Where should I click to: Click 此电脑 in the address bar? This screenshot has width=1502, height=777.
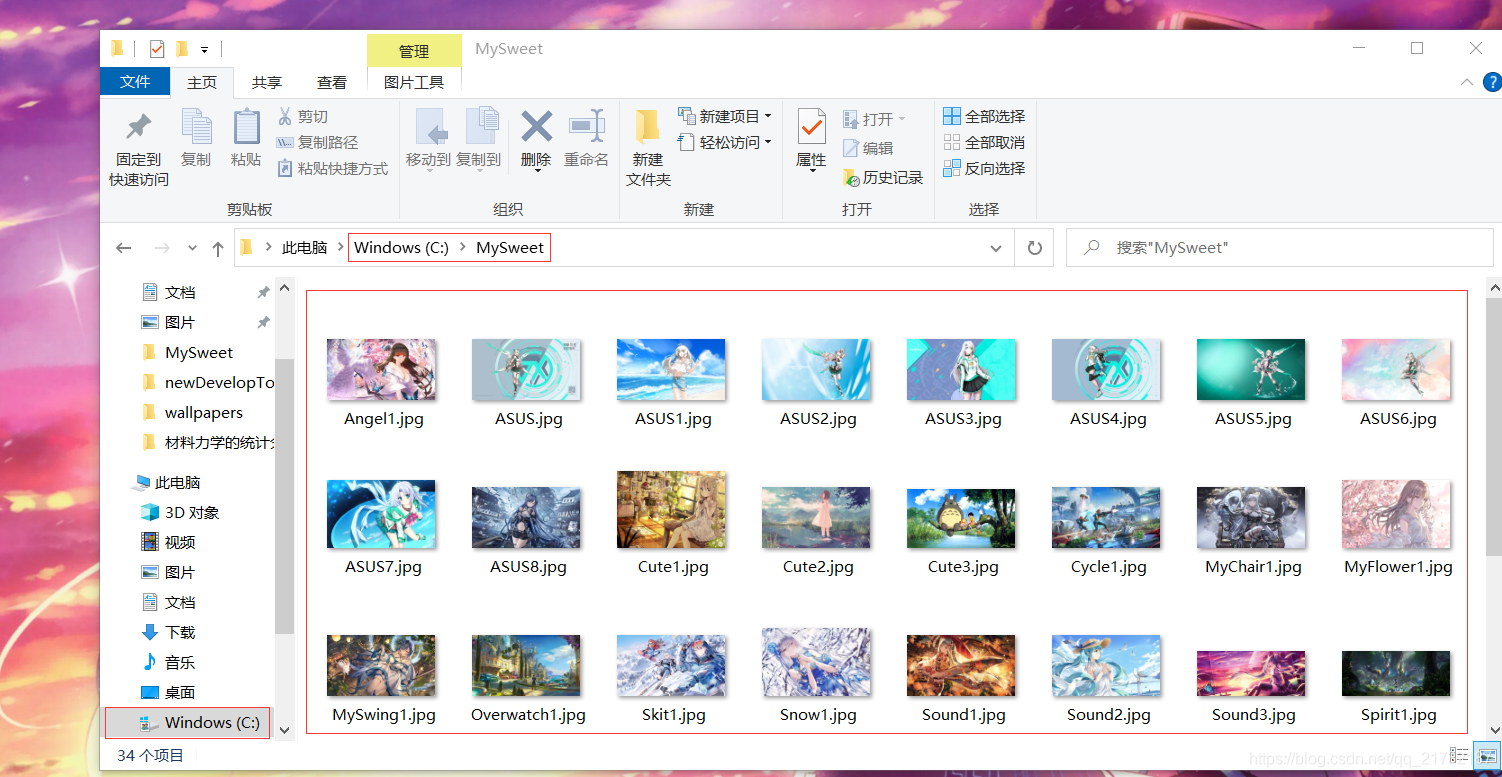click(304, 248)
